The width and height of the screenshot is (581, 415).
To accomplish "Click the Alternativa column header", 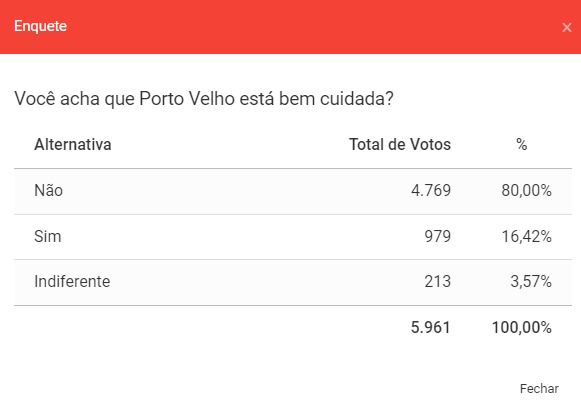I will pos(73,145).
